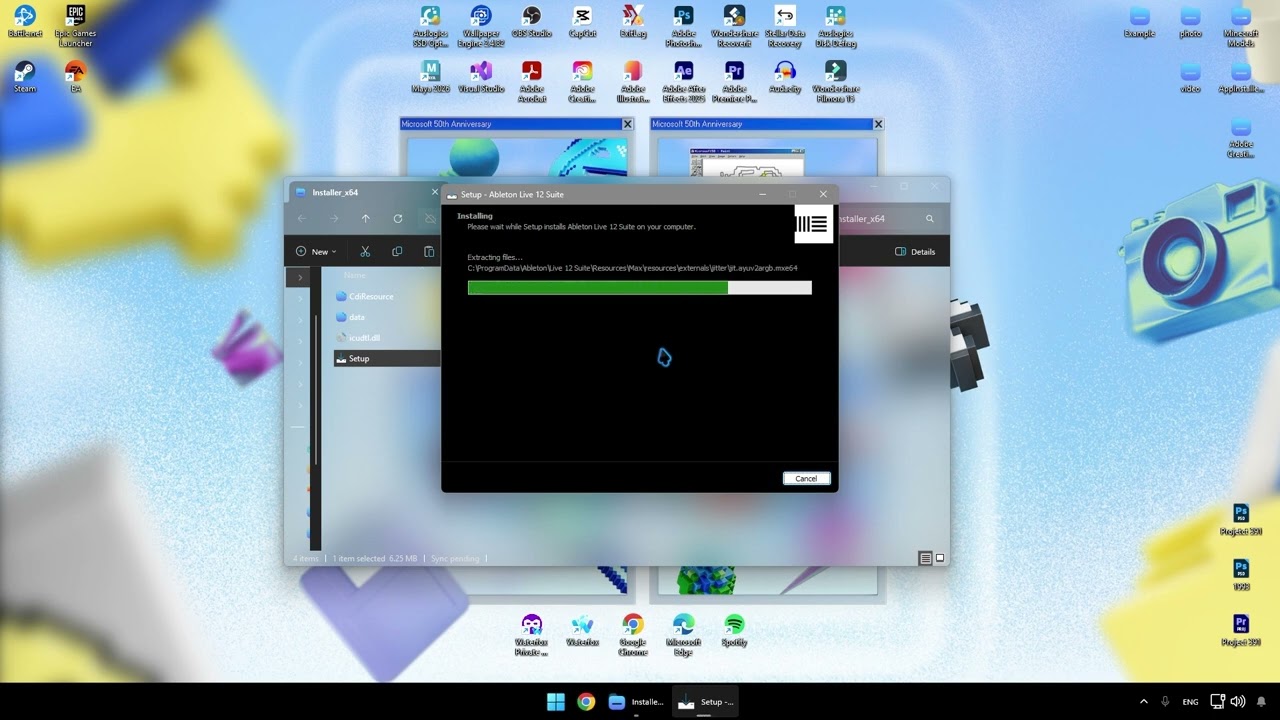
Task: Go forward in the File Explorer window
Action: point(334,218)
